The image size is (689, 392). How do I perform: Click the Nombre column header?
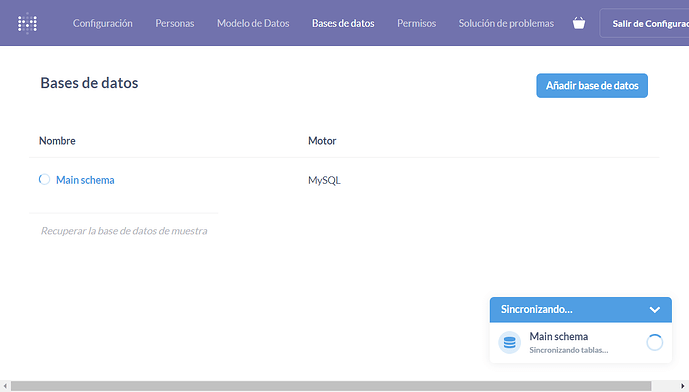[57, 141]
